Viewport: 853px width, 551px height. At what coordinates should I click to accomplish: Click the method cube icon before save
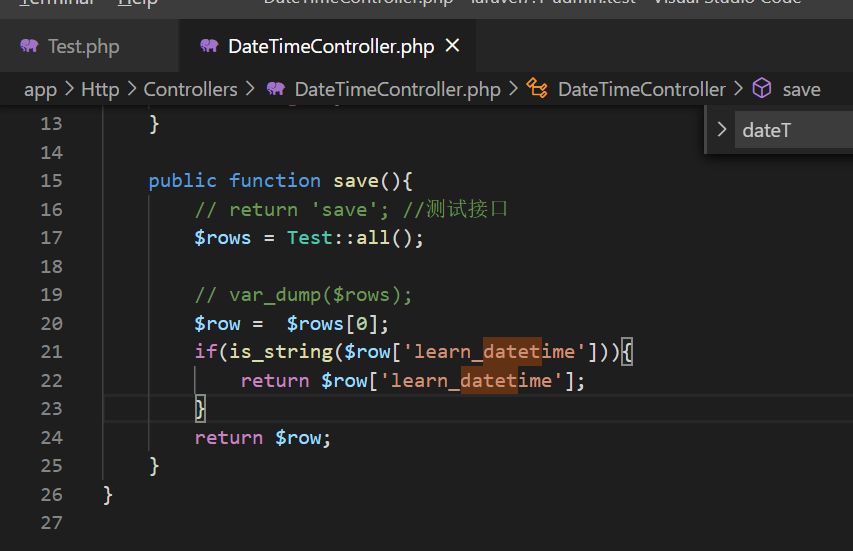pyautogui.click(x=762, y=88)
